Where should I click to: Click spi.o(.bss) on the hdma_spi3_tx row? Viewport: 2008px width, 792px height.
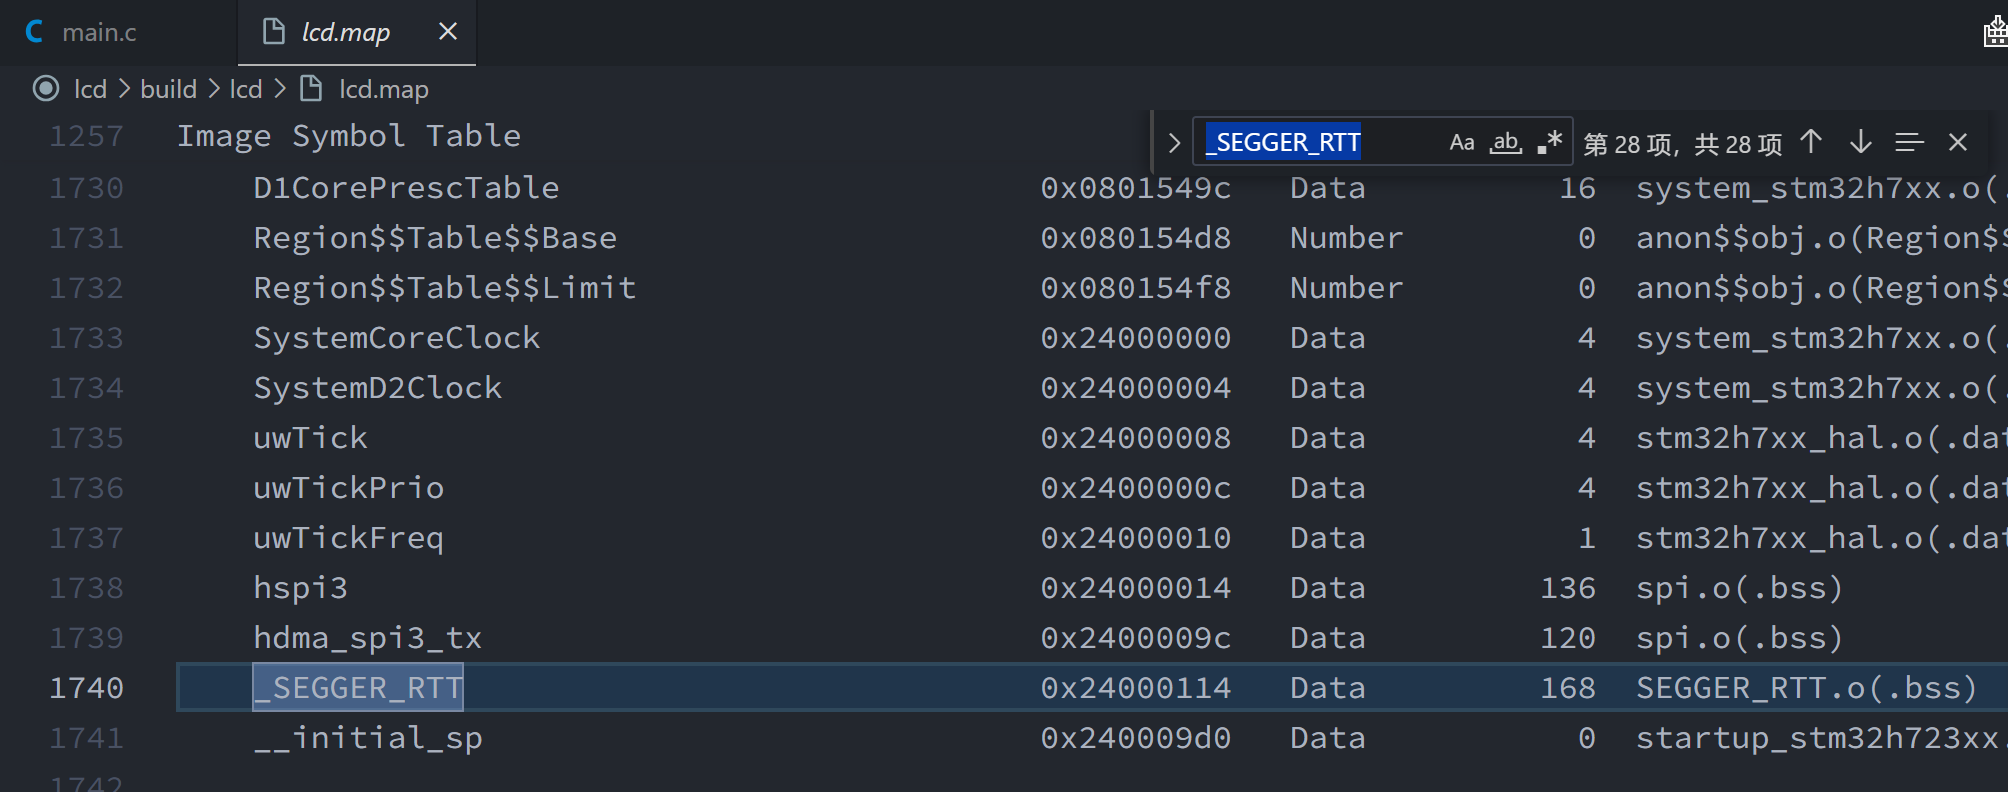click(1739, 638)
